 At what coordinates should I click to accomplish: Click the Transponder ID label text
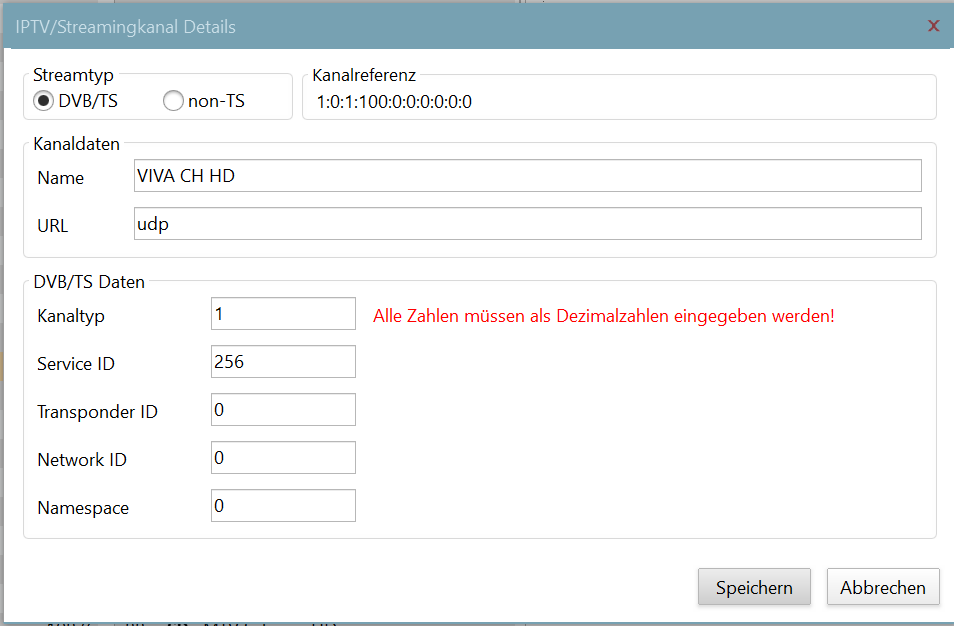(97, 412)
